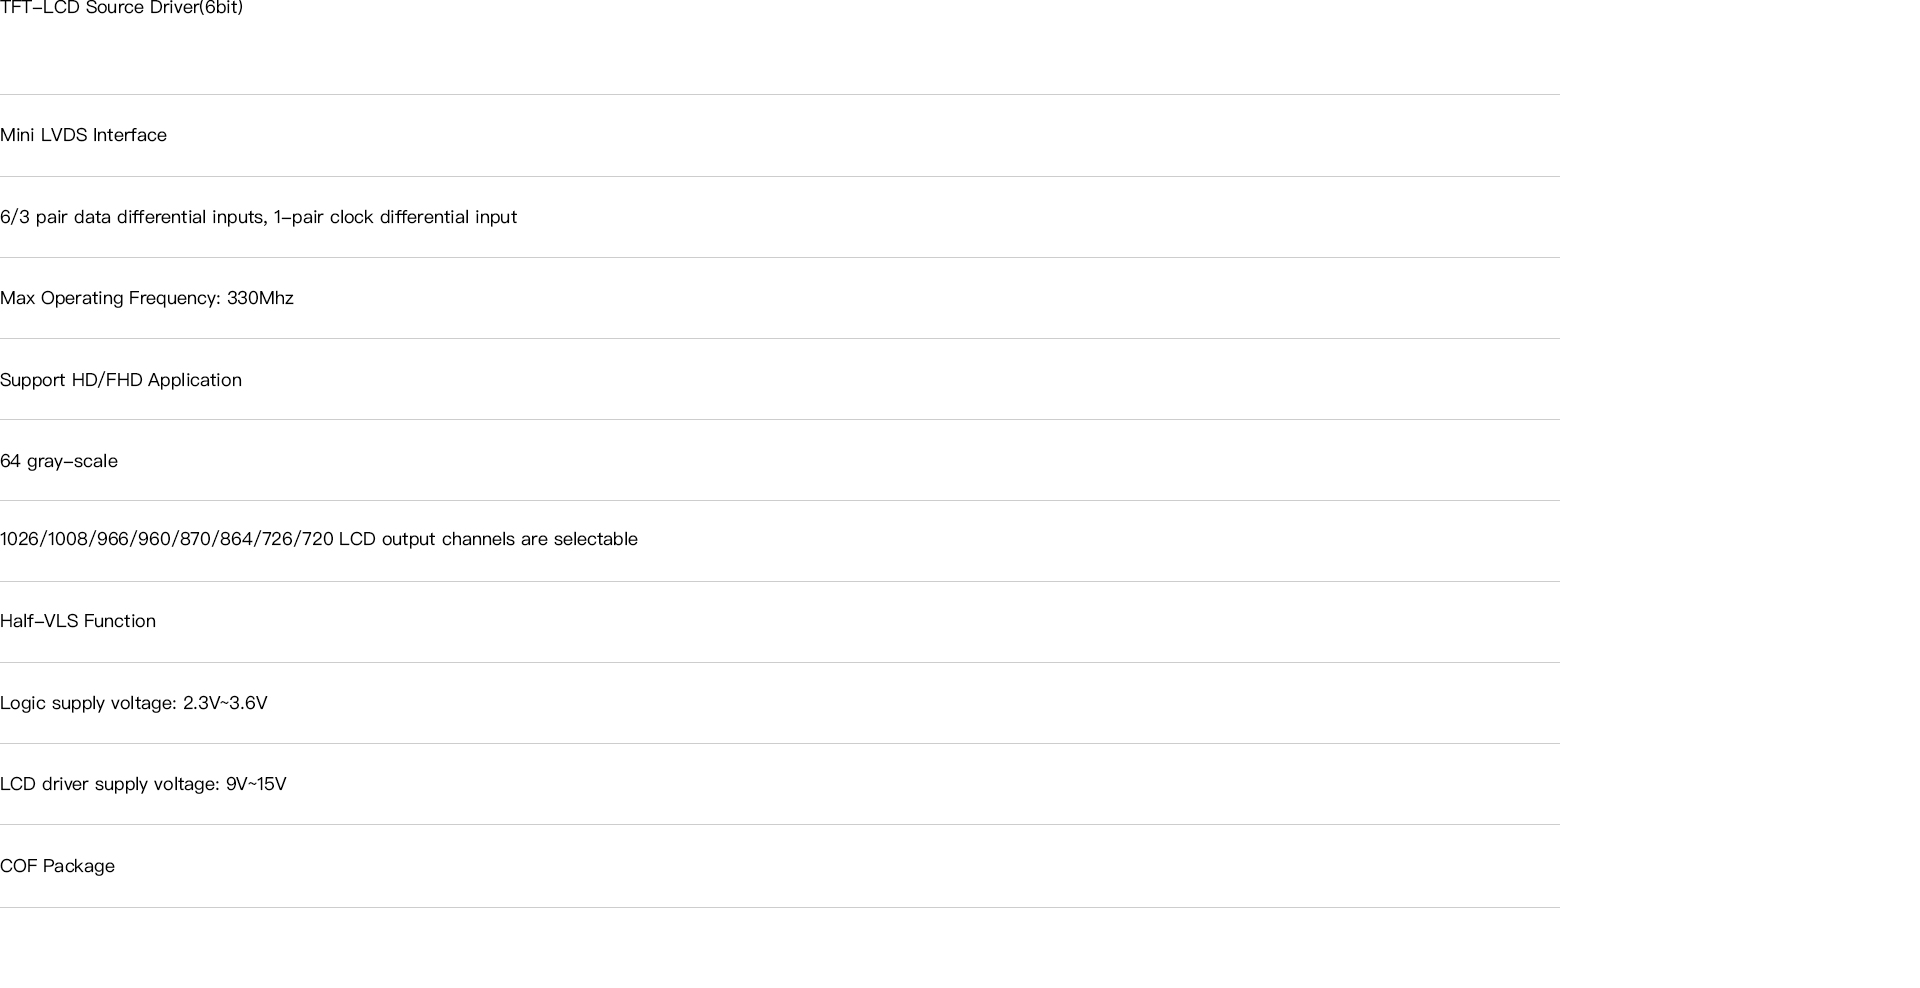
Task: Click the '330Mhz' value
Action: pyautogui.click(x=260, y=298)
